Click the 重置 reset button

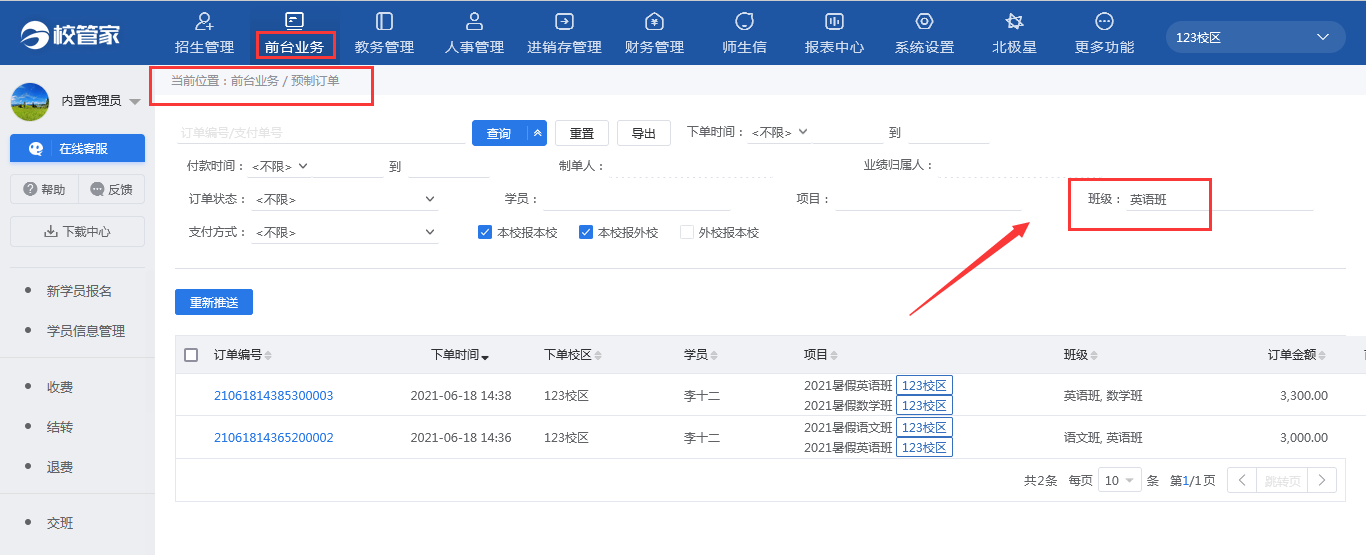(x=582, y=133)
